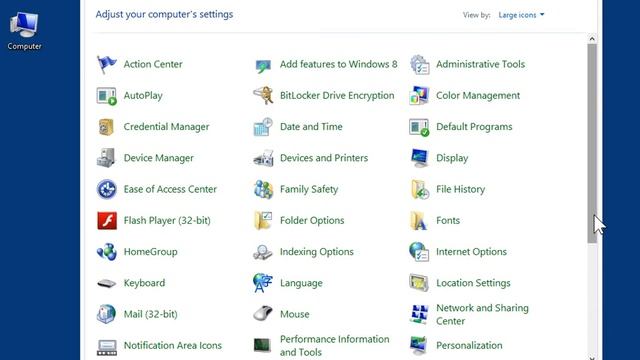Open 'Folder Options' text link

click(312, 221)
